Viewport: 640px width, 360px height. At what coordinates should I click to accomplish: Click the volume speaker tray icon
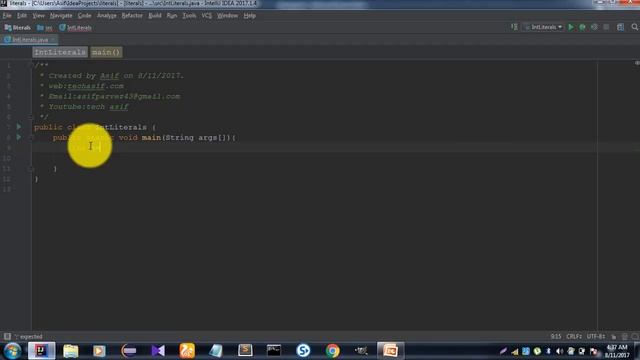pyautogui.click(x=559, y=351)
